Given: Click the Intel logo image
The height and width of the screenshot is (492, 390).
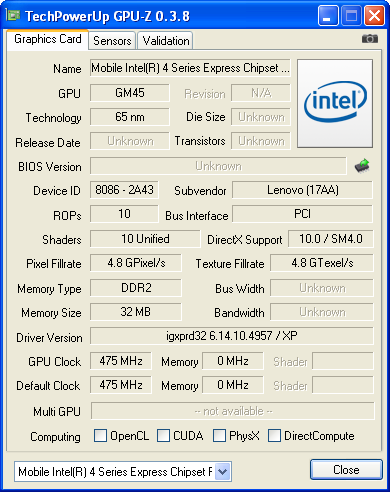Looking at the screenshot, I should pyautogui.click(x=335, y=103).
